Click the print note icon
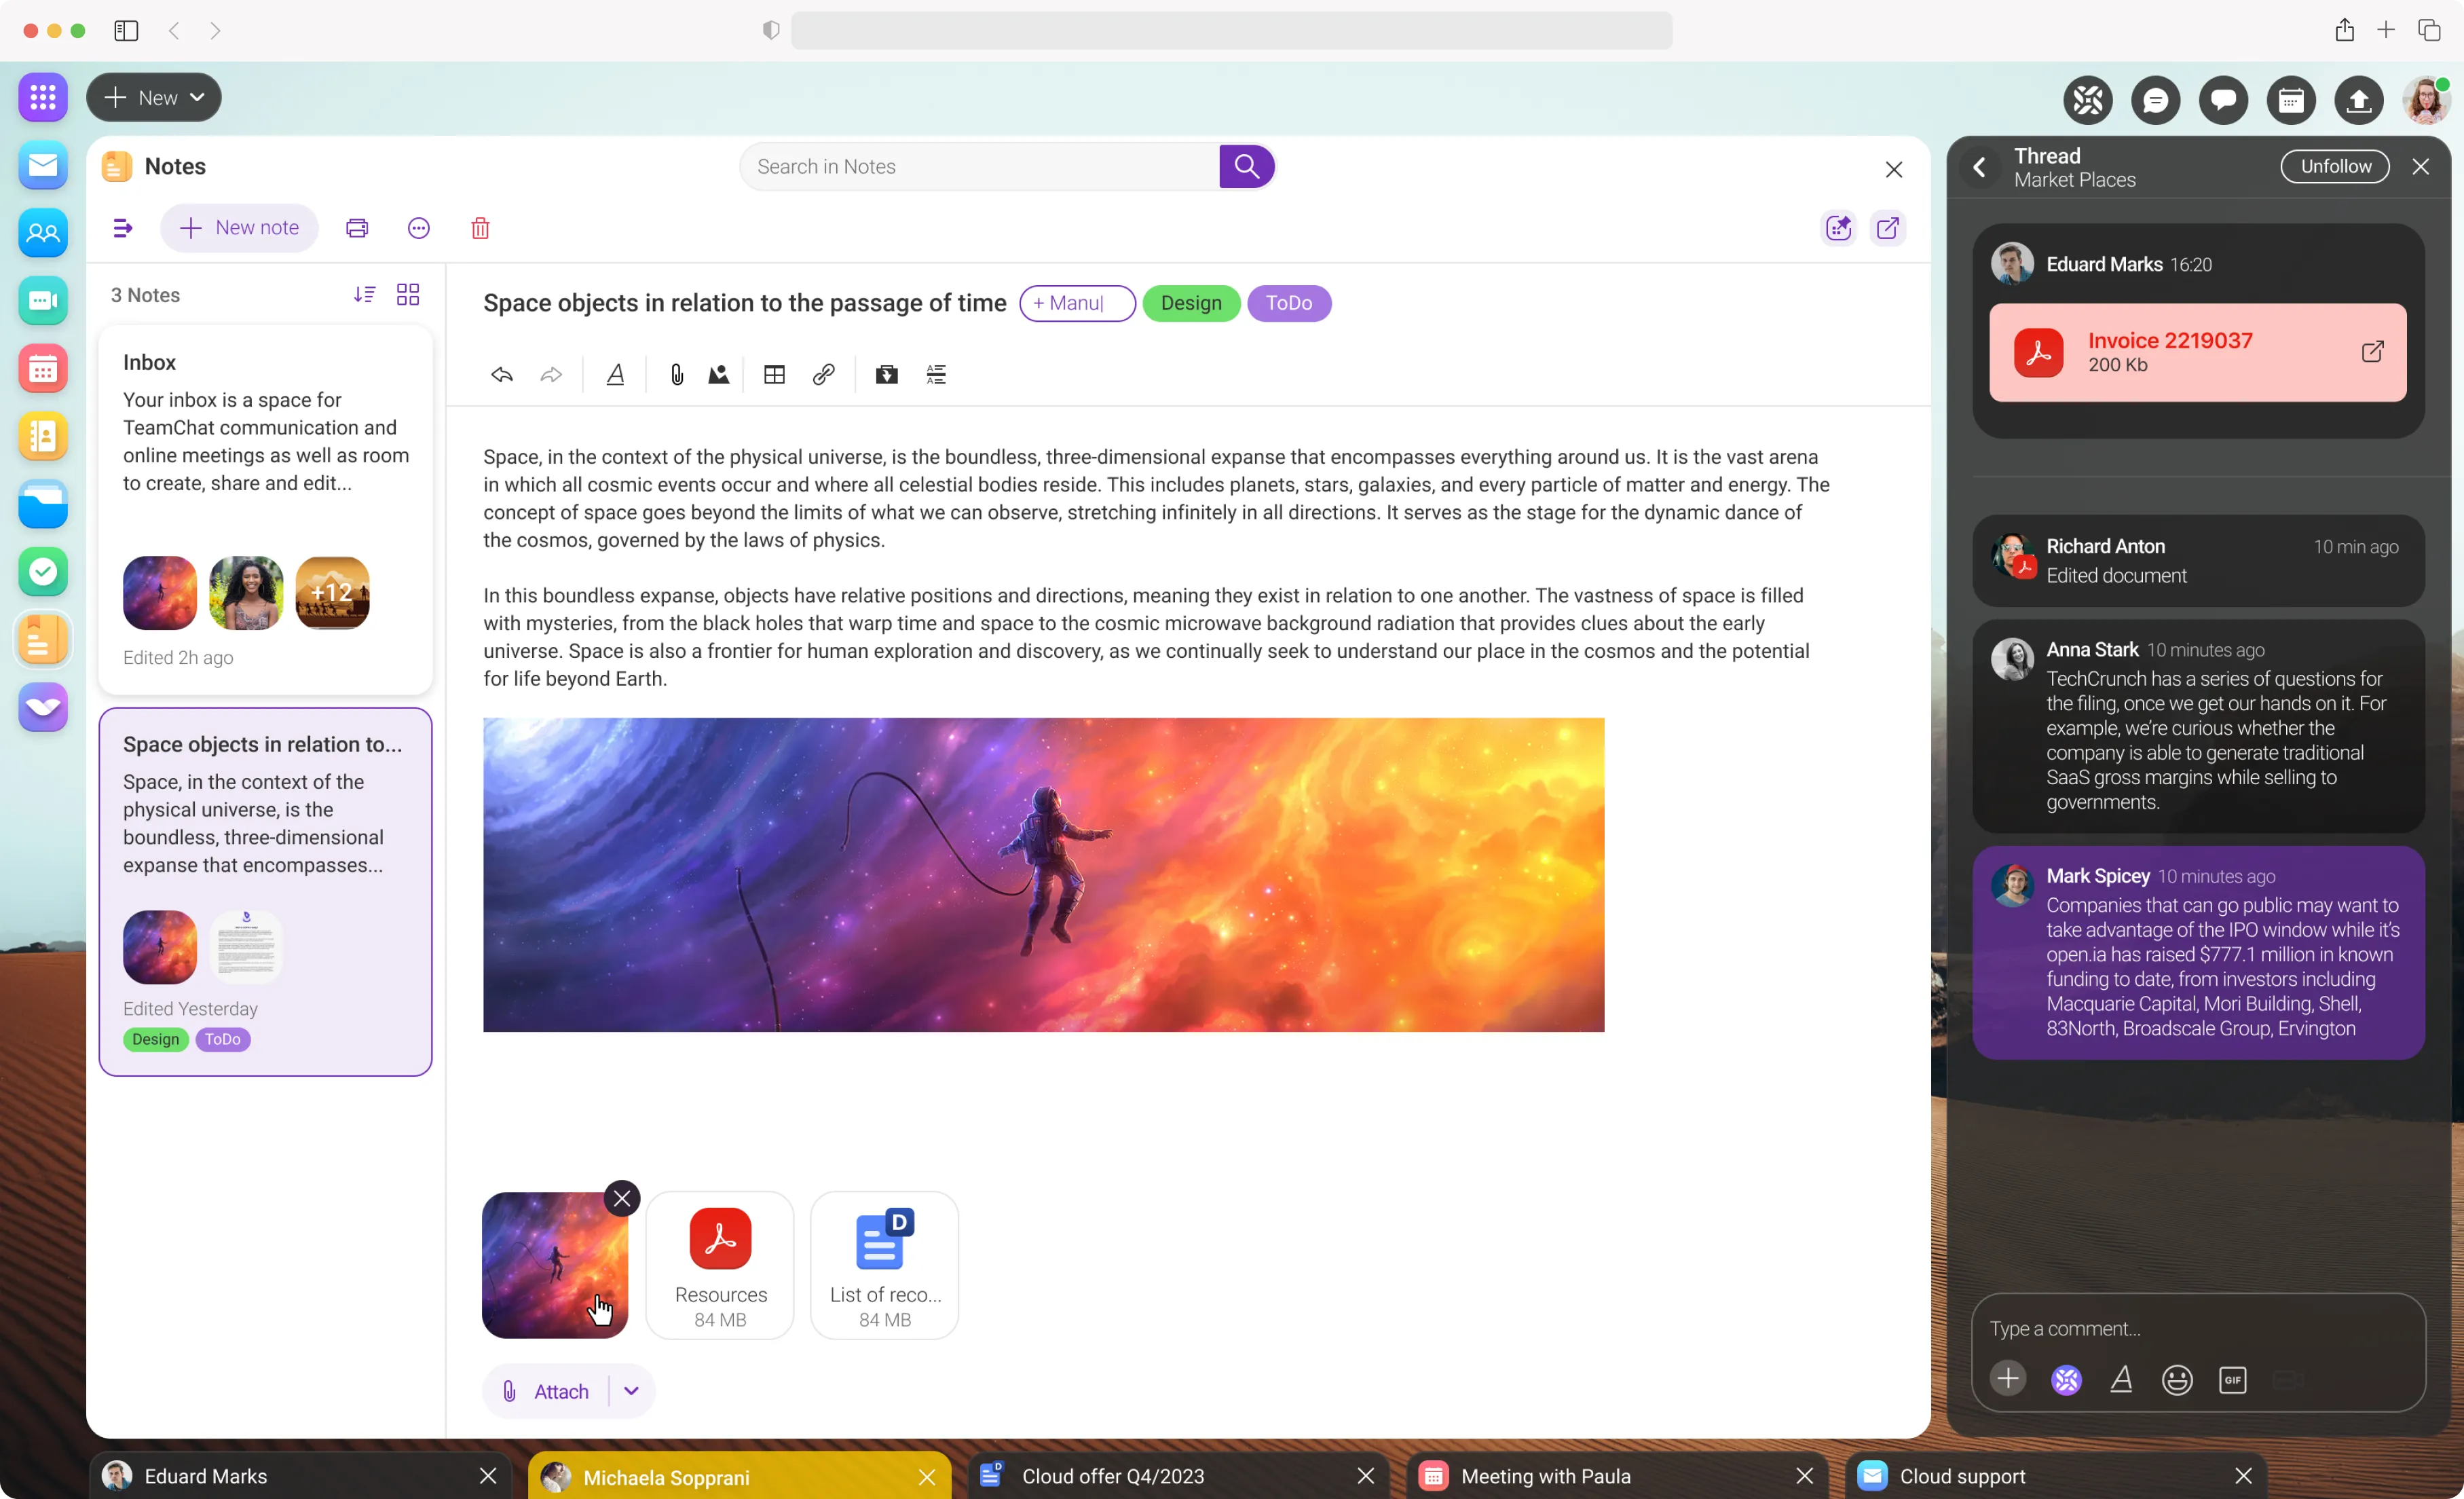The image size is (2464, 1499). 357,228
